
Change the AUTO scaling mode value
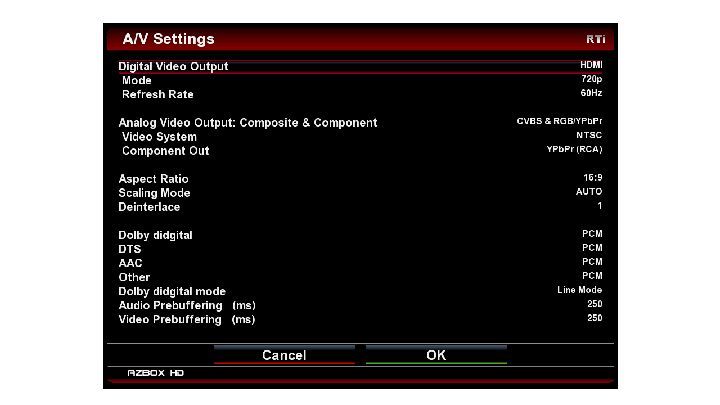(589, 191)
